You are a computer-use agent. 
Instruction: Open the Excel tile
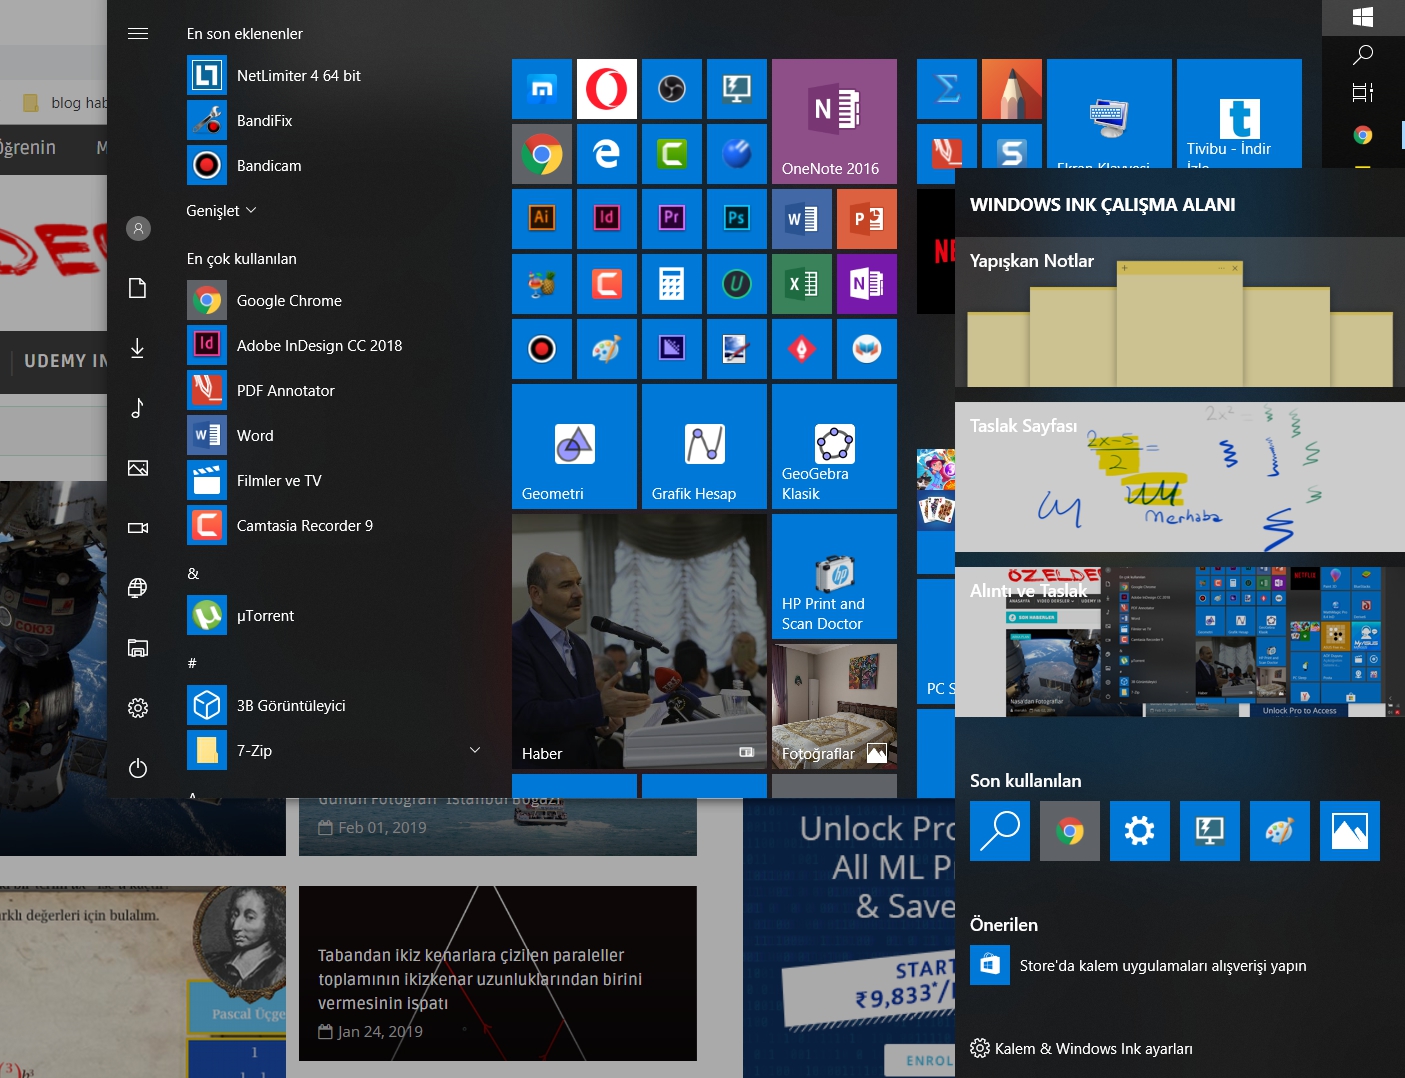click(802, 284)
